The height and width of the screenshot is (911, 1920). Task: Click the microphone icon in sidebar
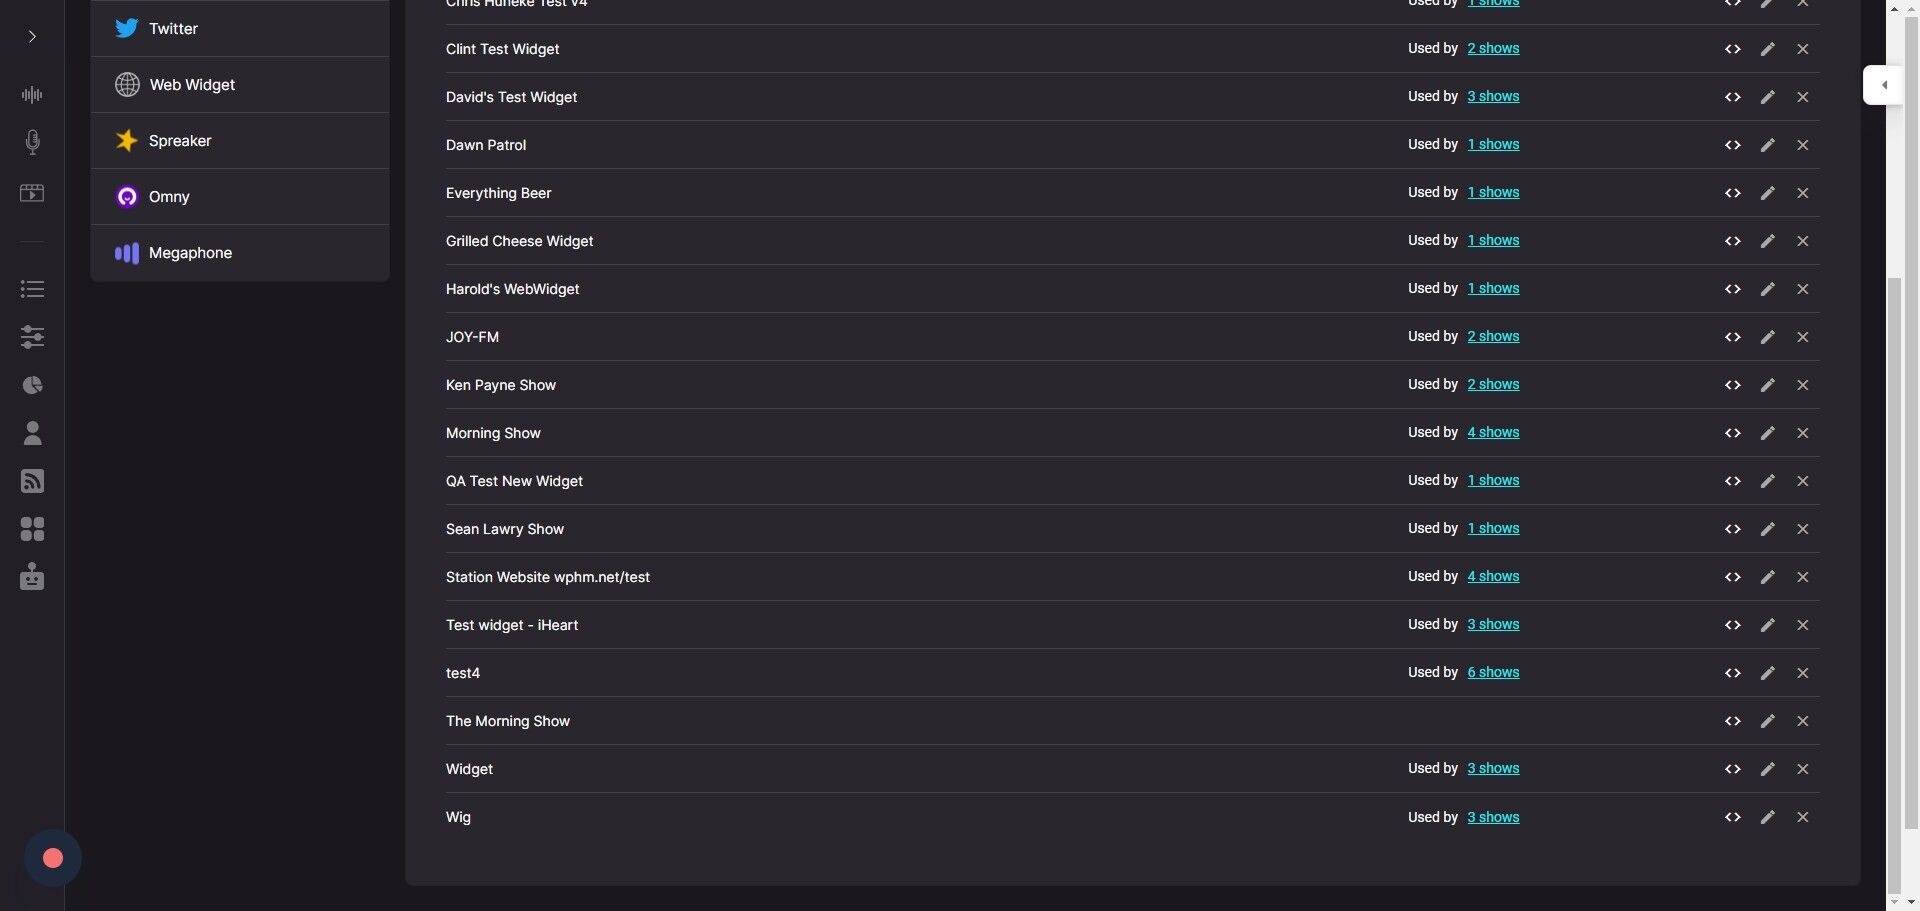coord(32,142)
